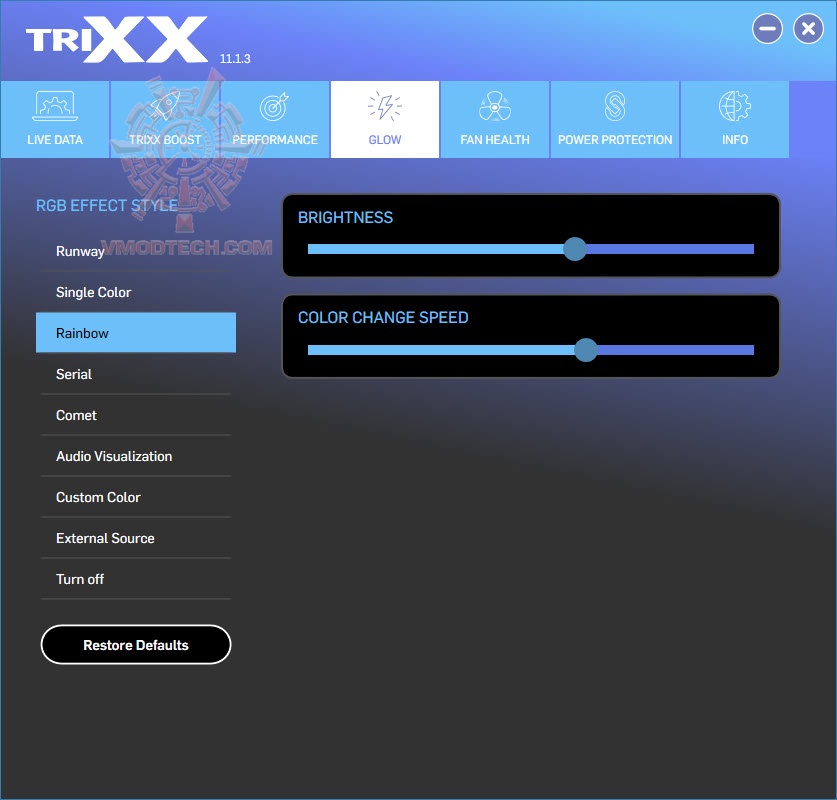Click the Info globe gear icon
837x800 pixels.
pos(735,106)
